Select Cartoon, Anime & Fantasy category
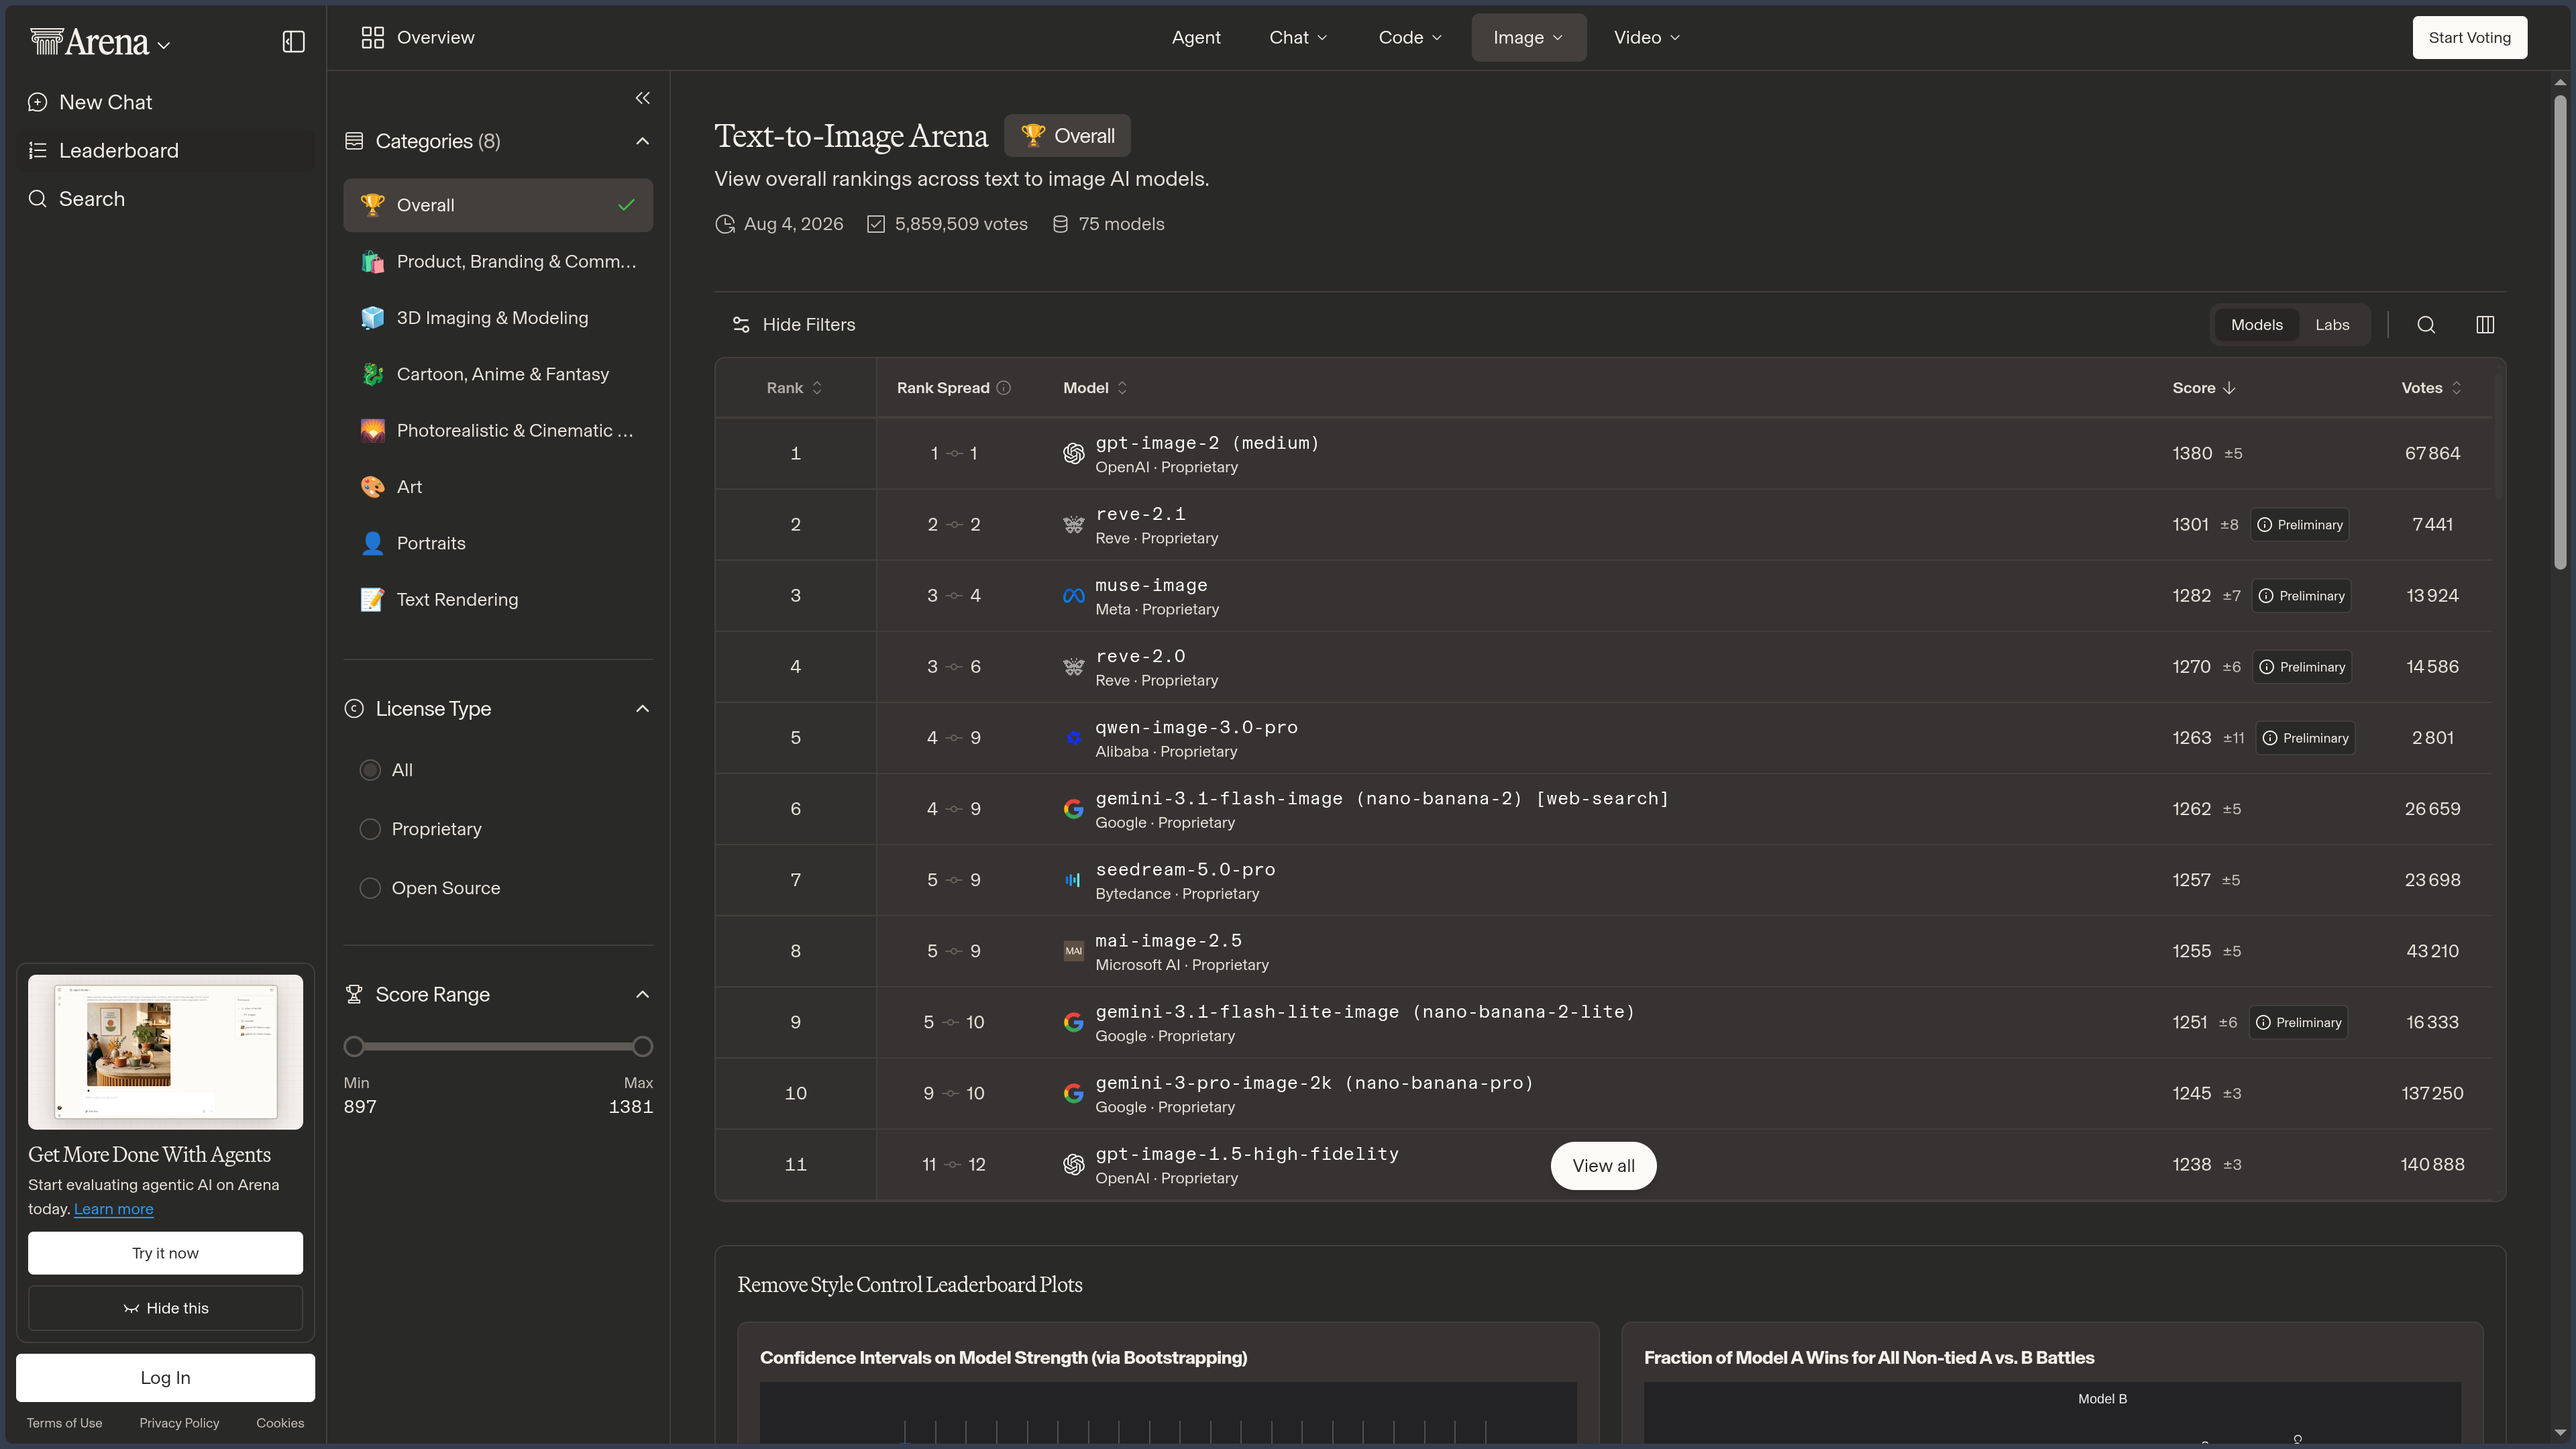This screenshot has height=1449, width=2576. click(498, 374)
